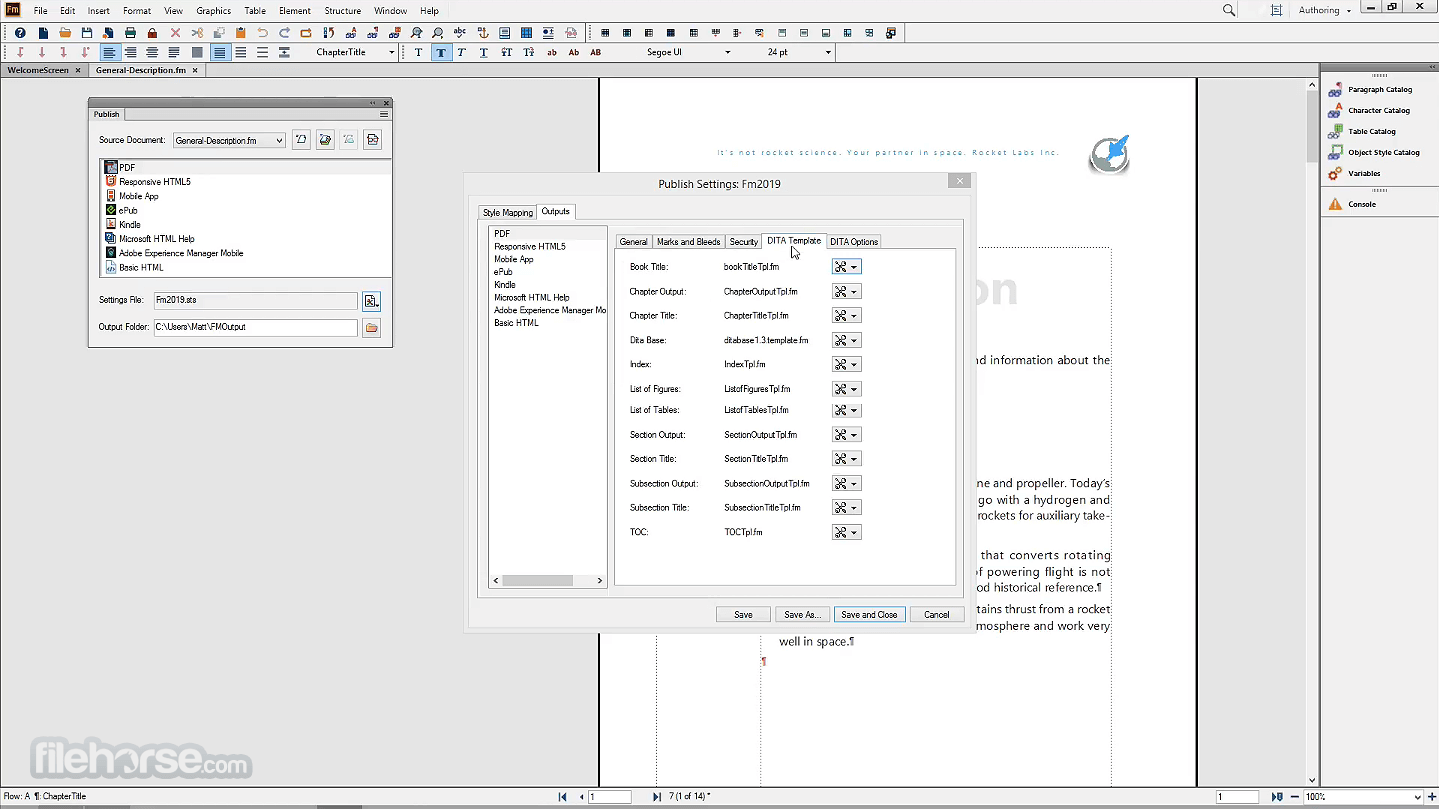
Task: Click the Save and Close button
Action: point(869,615)
